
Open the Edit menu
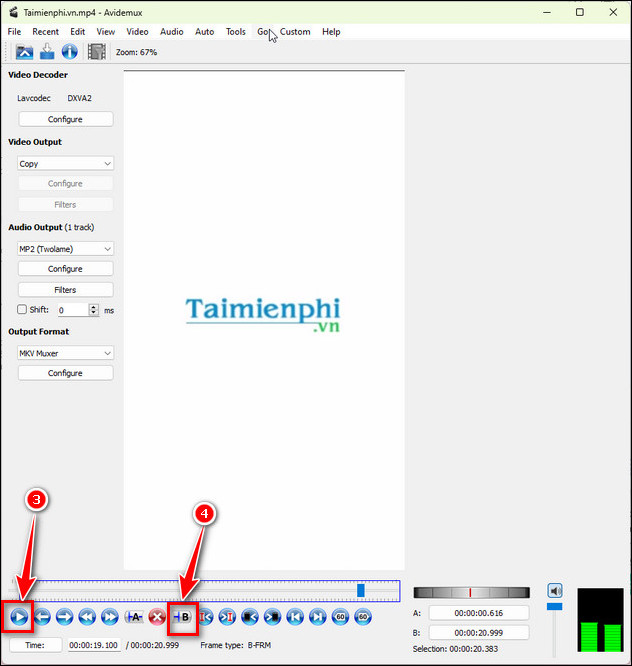(x=77, y=31)
